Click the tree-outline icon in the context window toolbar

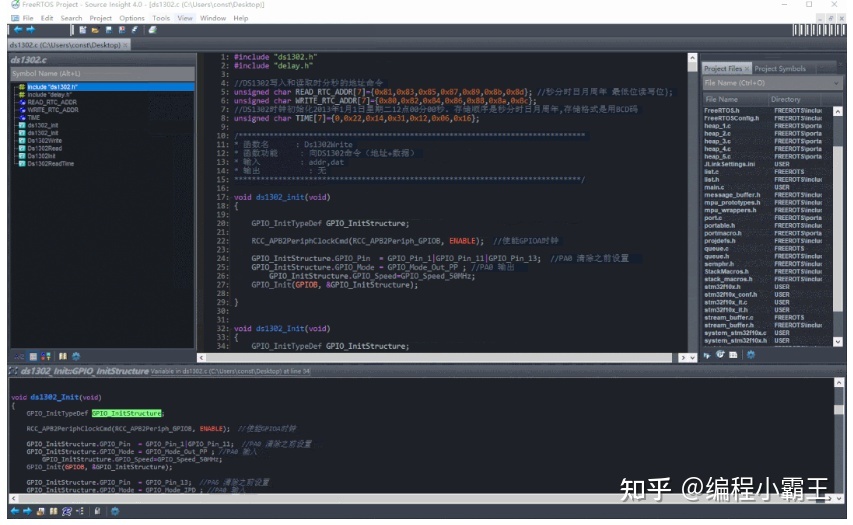coord(80,511)
